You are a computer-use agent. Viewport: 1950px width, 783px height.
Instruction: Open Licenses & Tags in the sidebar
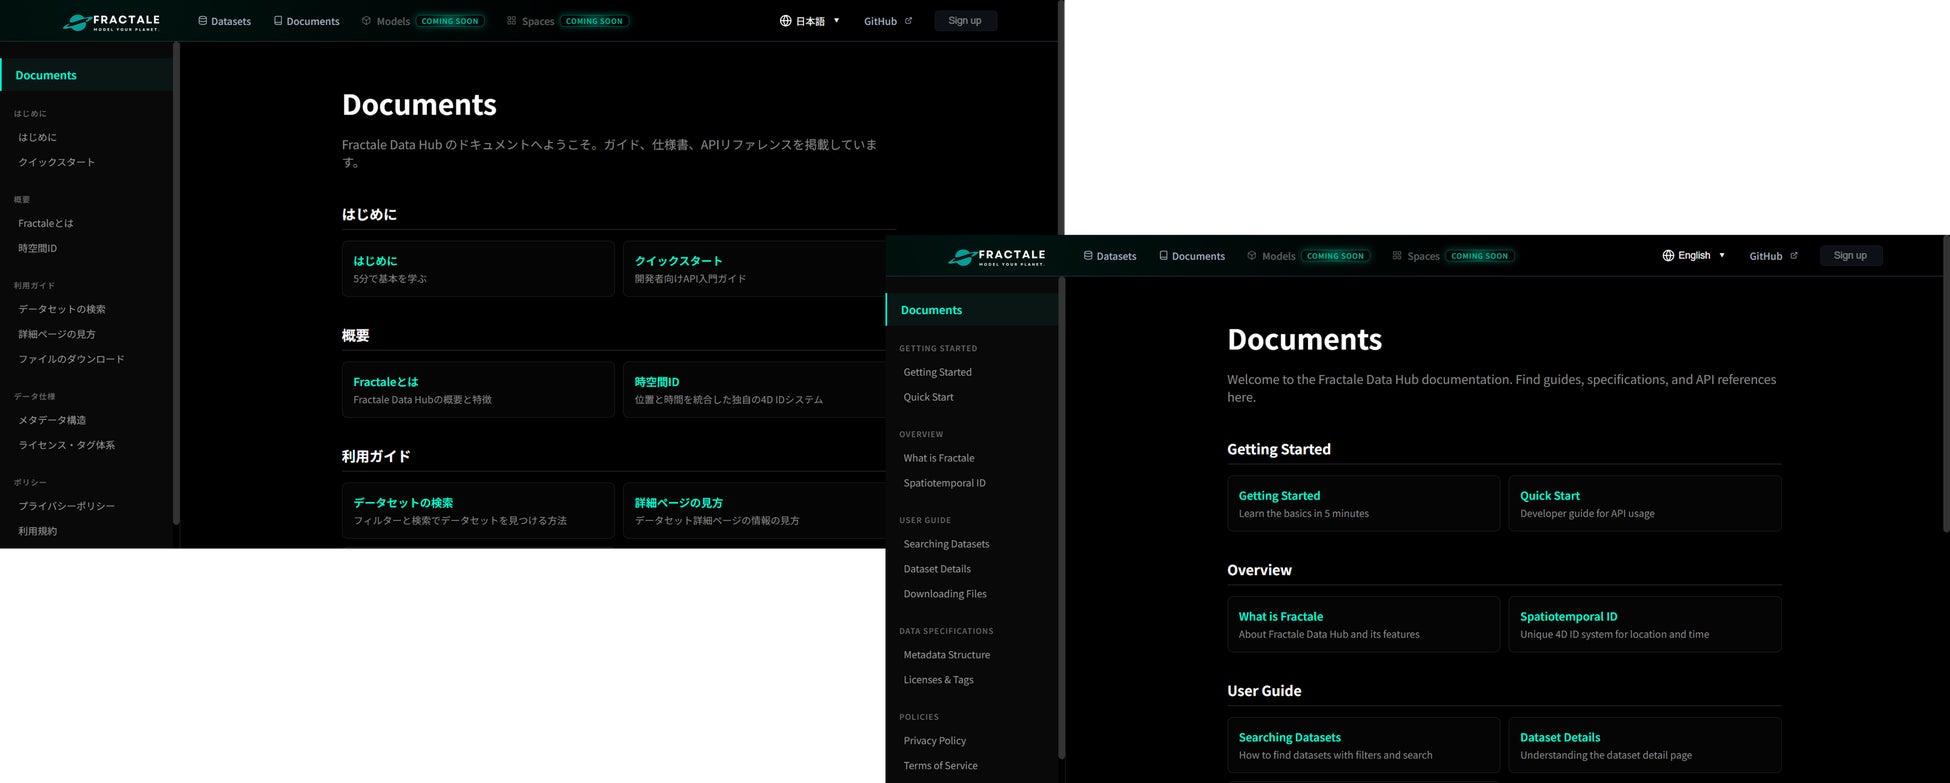(x=939, y=680)
